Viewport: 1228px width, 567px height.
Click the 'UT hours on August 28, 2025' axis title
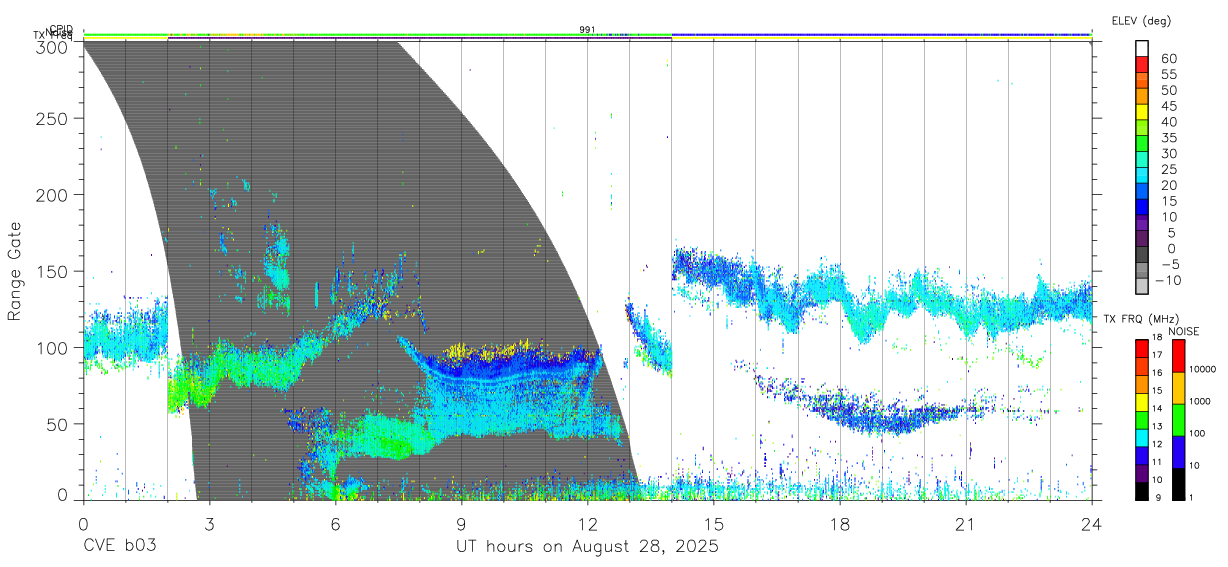[587, 548]
